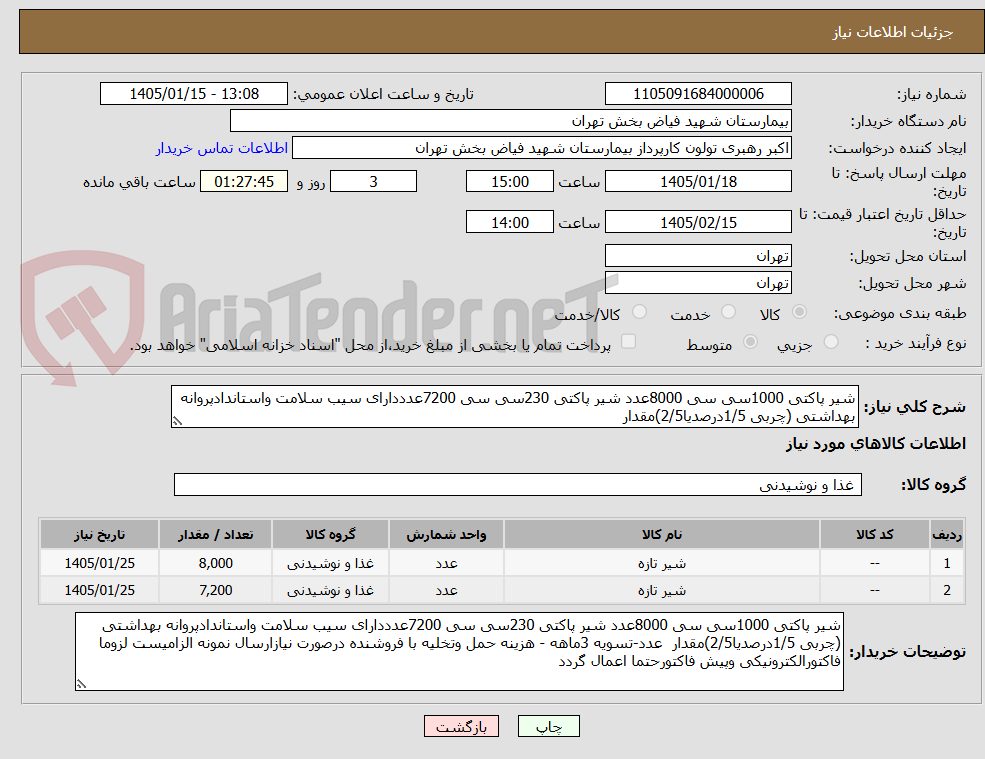This screenshot has width=985, height=759.
Task: Open اطلاعات تماس خریدار link
Action: [222, 148]
